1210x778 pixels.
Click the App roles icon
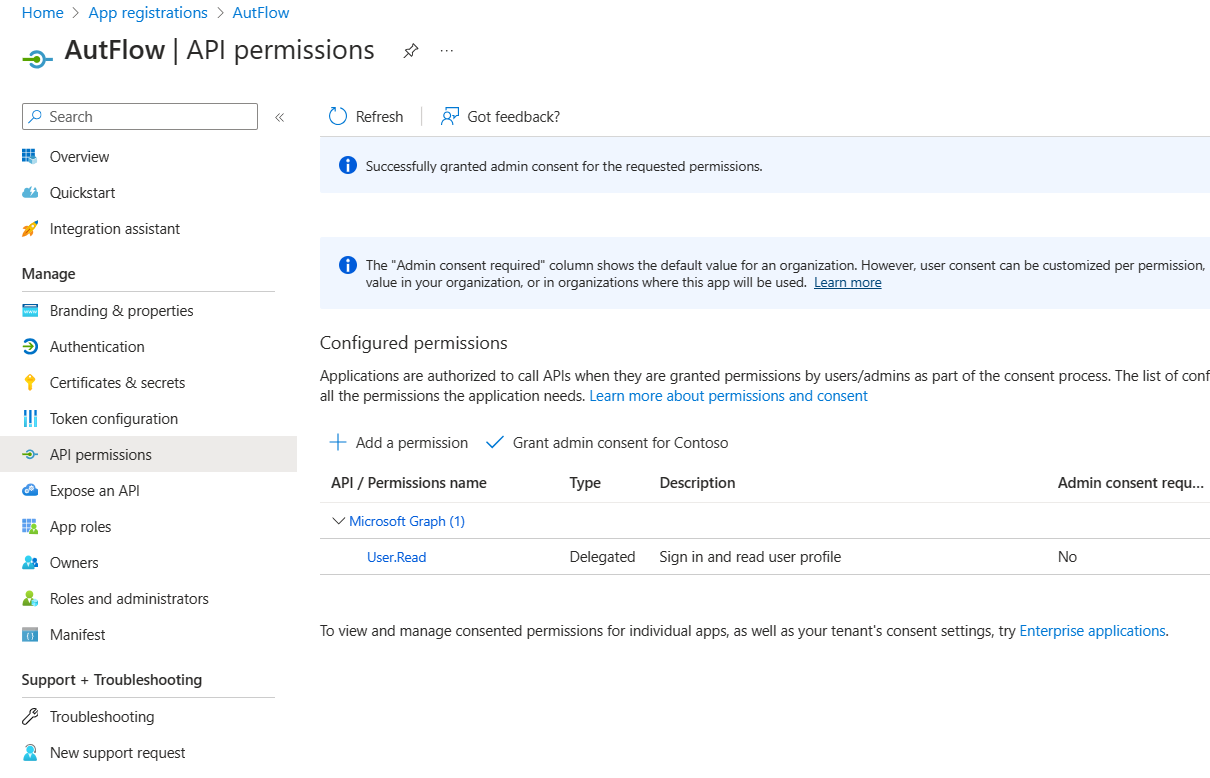tap(32, 526)
